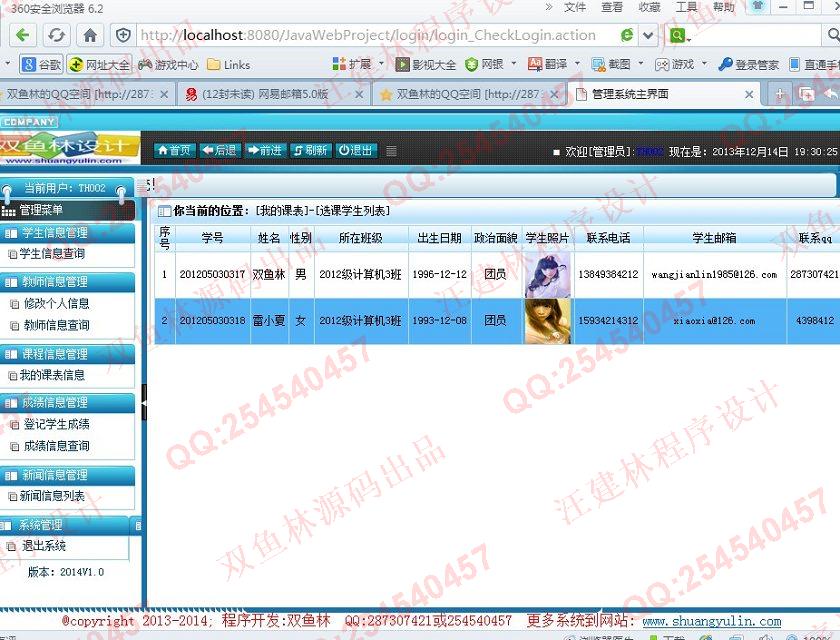Collapse the 学生信息管理 menu section
Viewport: 840px width, 640px height.
pos(68,233)
